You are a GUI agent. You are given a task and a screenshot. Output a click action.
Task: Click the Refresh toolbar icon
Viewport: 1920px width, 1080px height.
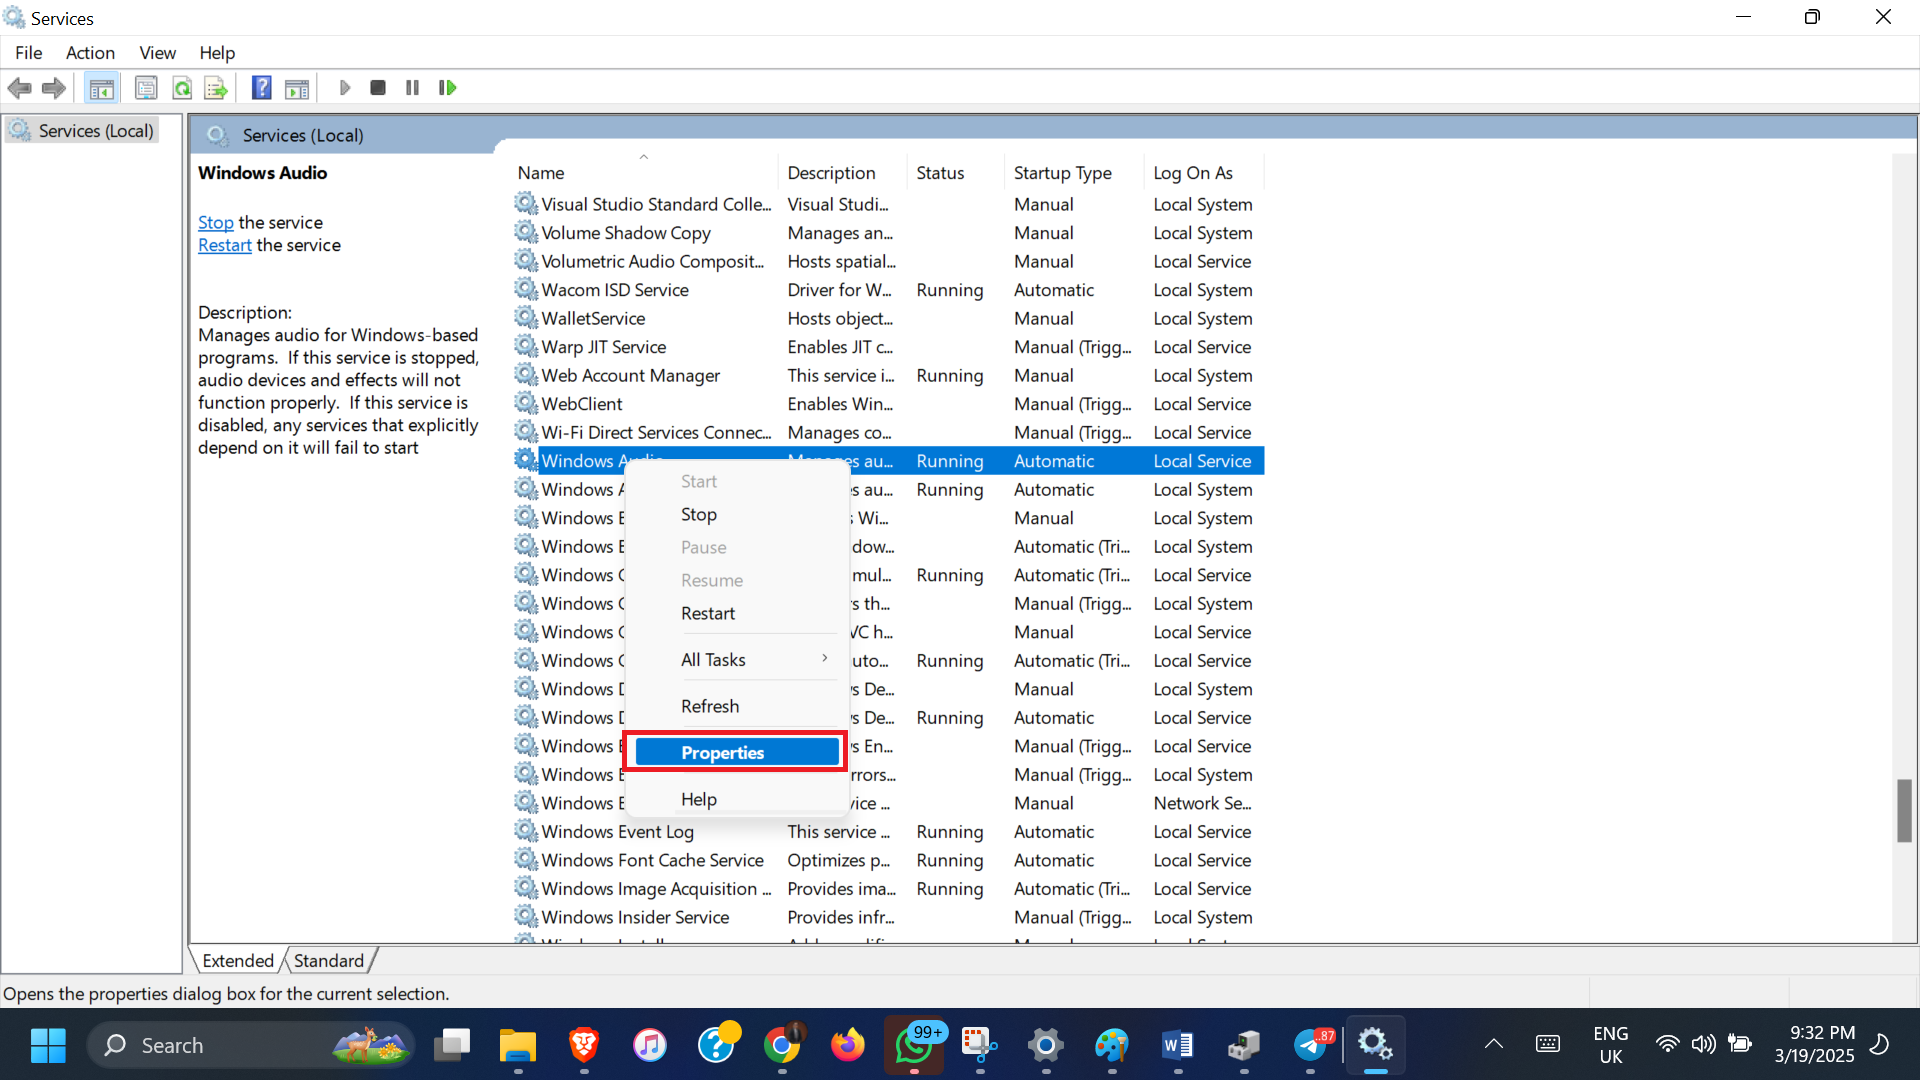182,88
